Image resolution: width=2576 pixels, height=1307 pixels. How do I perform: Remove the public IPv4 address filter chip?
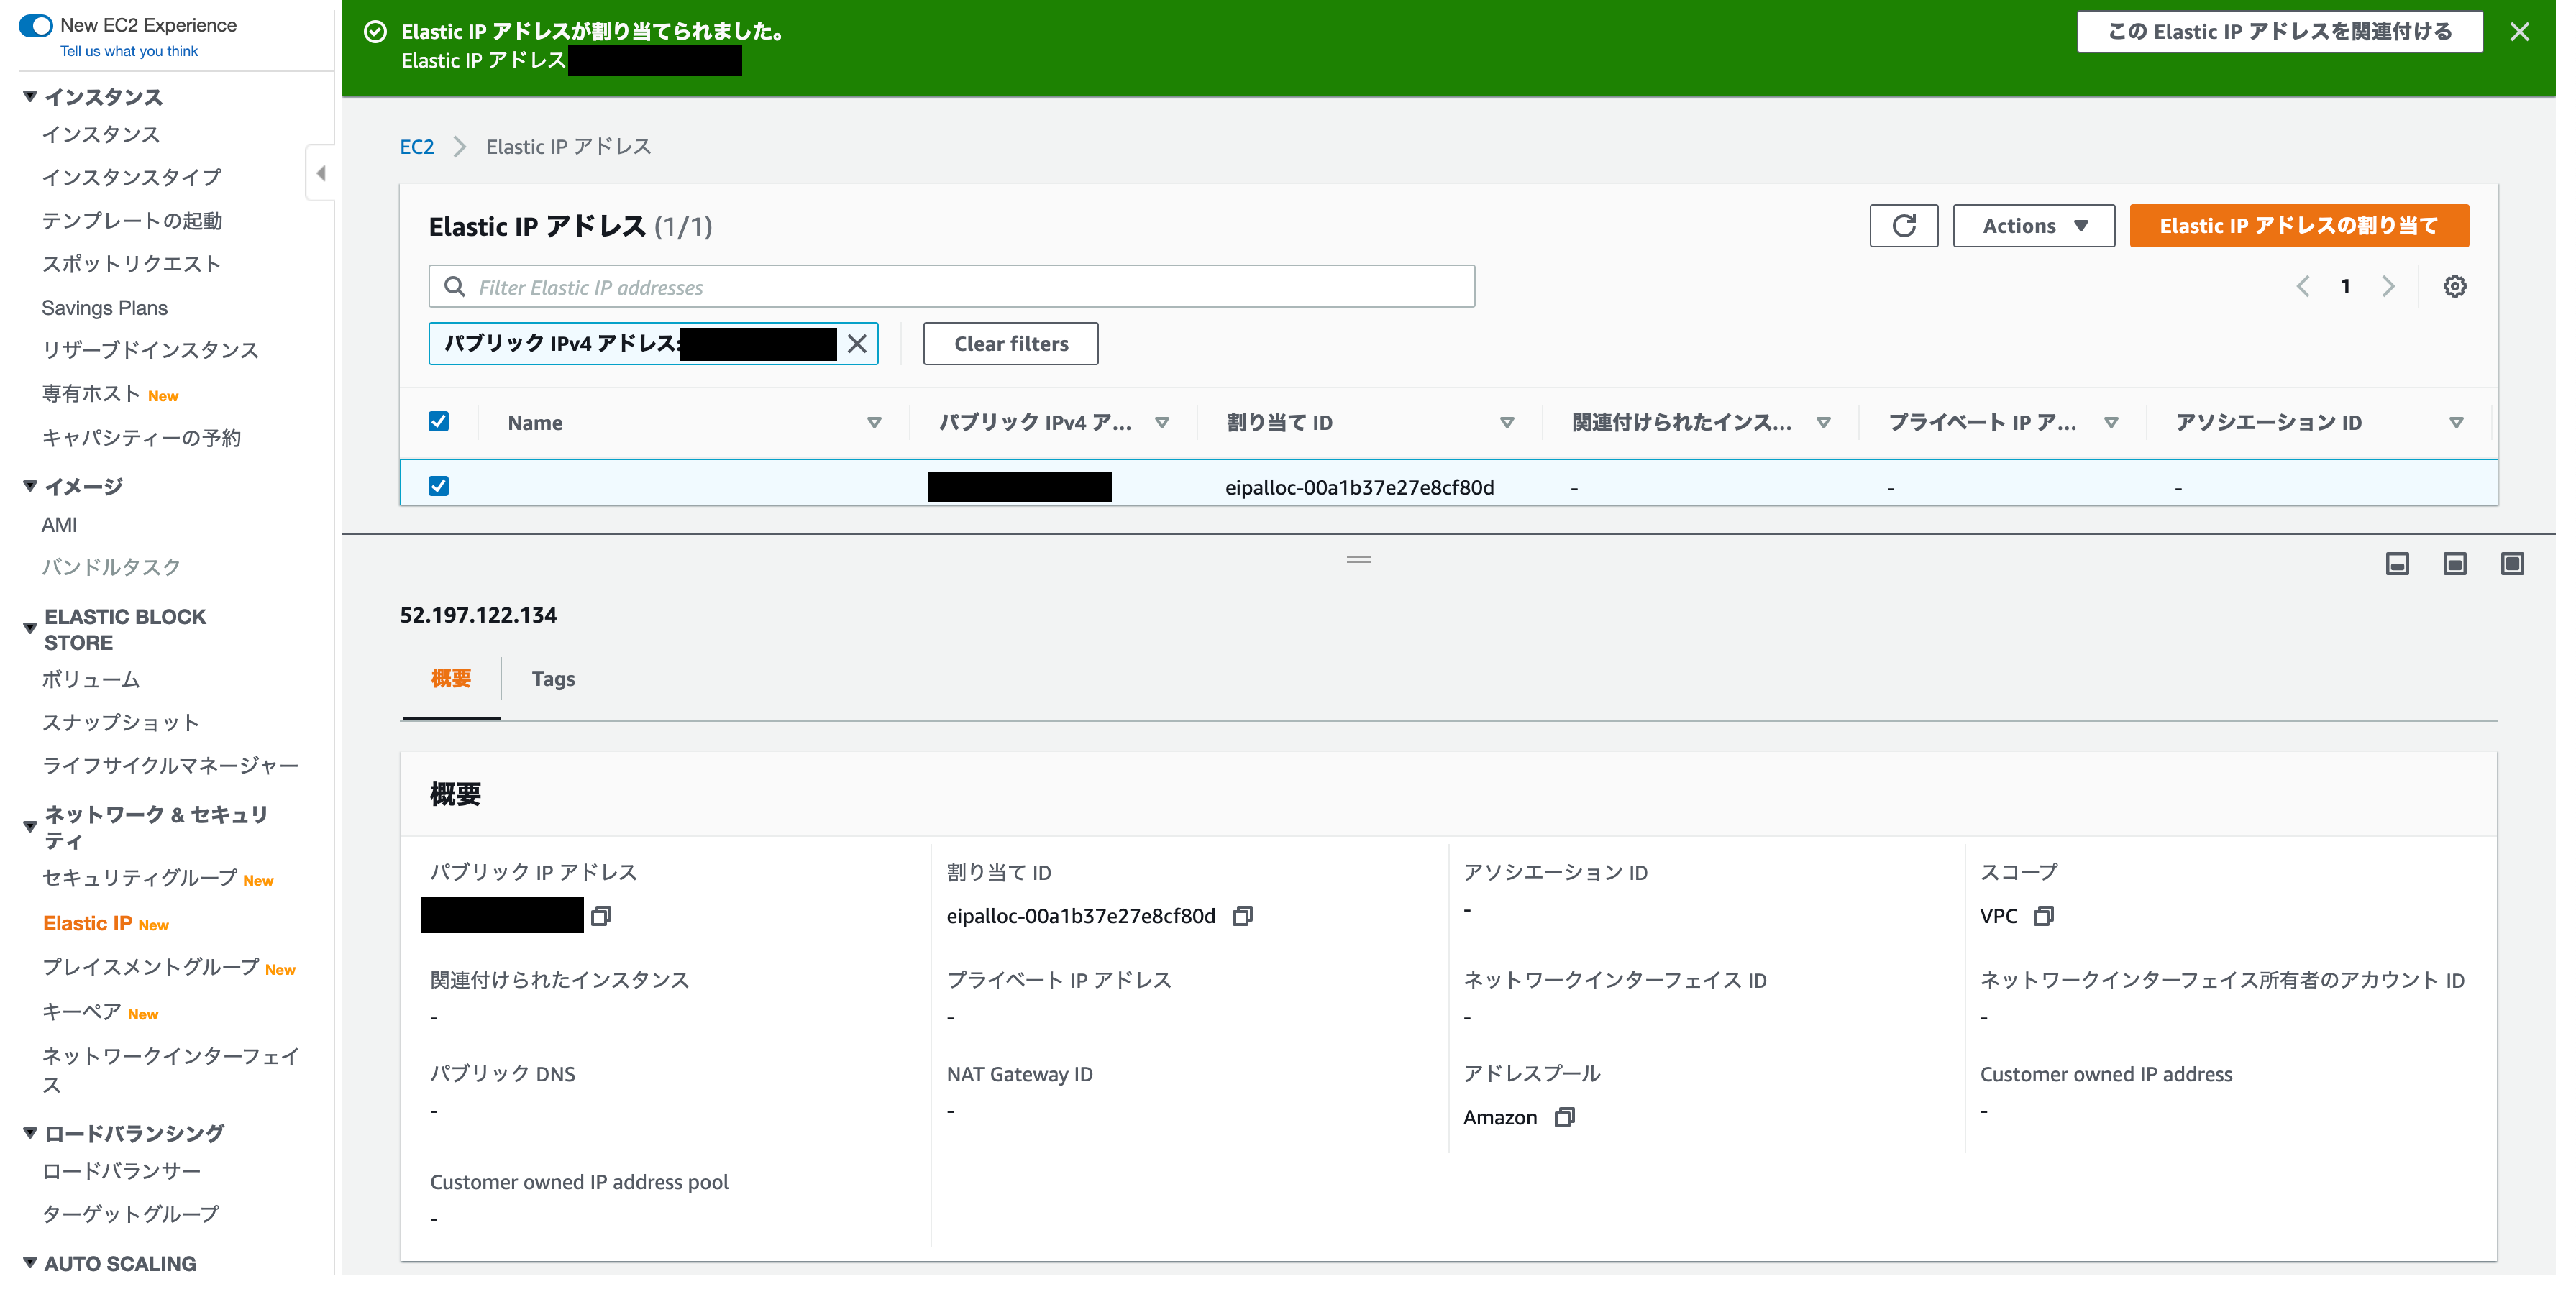(857, 344)
